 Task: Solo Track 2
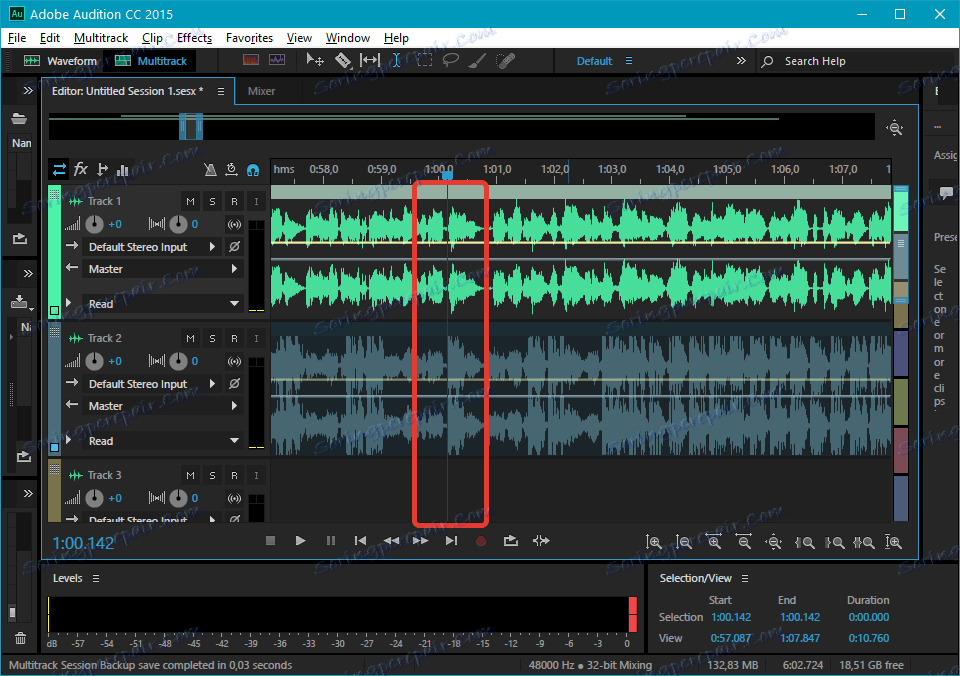212,339
